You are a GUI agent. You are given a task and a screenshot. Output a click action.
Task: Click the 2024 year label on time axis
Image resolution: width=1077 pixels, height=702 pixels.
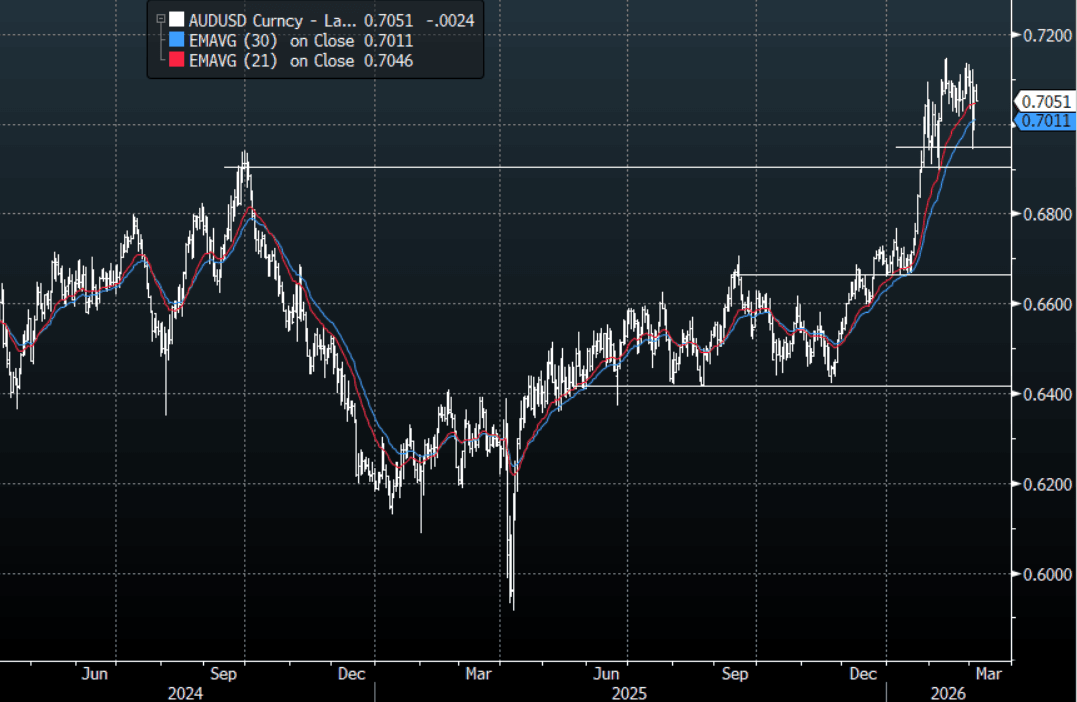click(181, 692)
